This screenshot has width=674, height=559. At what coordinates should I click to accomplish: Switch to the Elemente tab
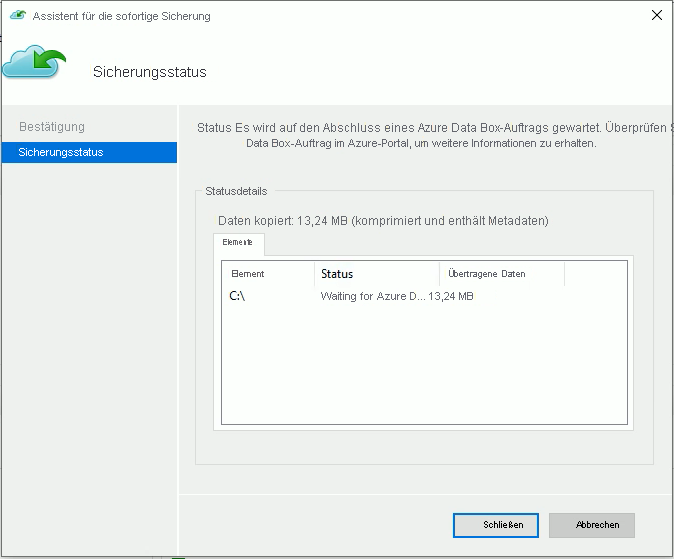click(x=238, y=243)
